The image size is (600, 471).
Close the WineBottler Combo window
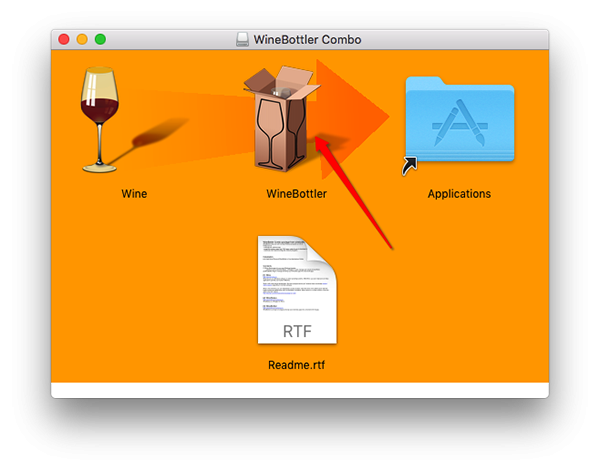64,39
